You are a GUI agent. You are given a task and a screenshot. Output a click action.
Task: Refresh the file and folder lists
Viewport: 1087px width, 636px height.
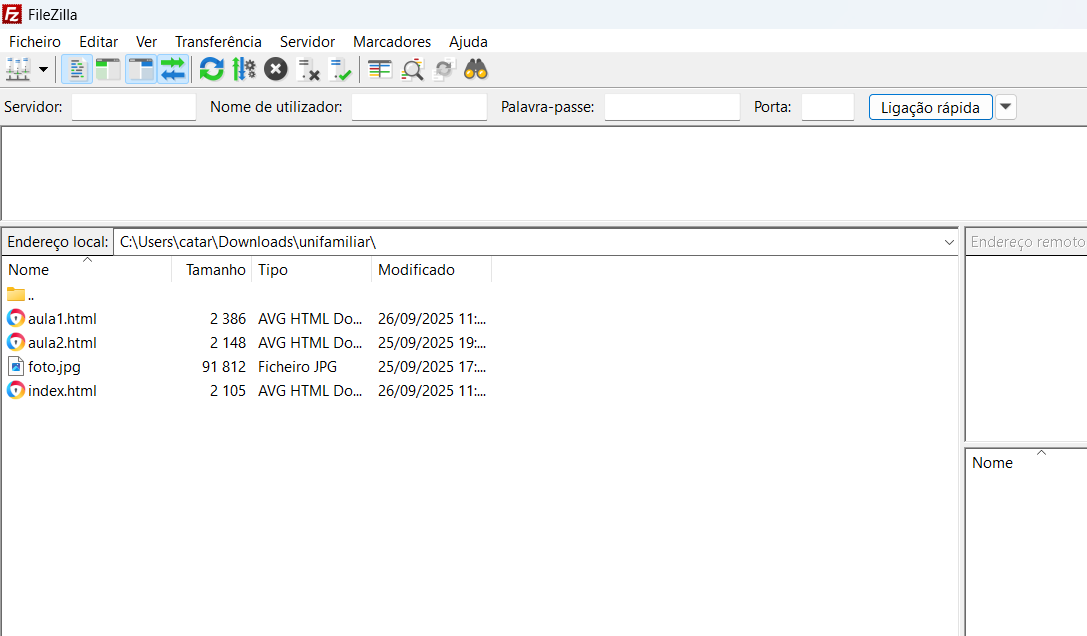[211, 69]
